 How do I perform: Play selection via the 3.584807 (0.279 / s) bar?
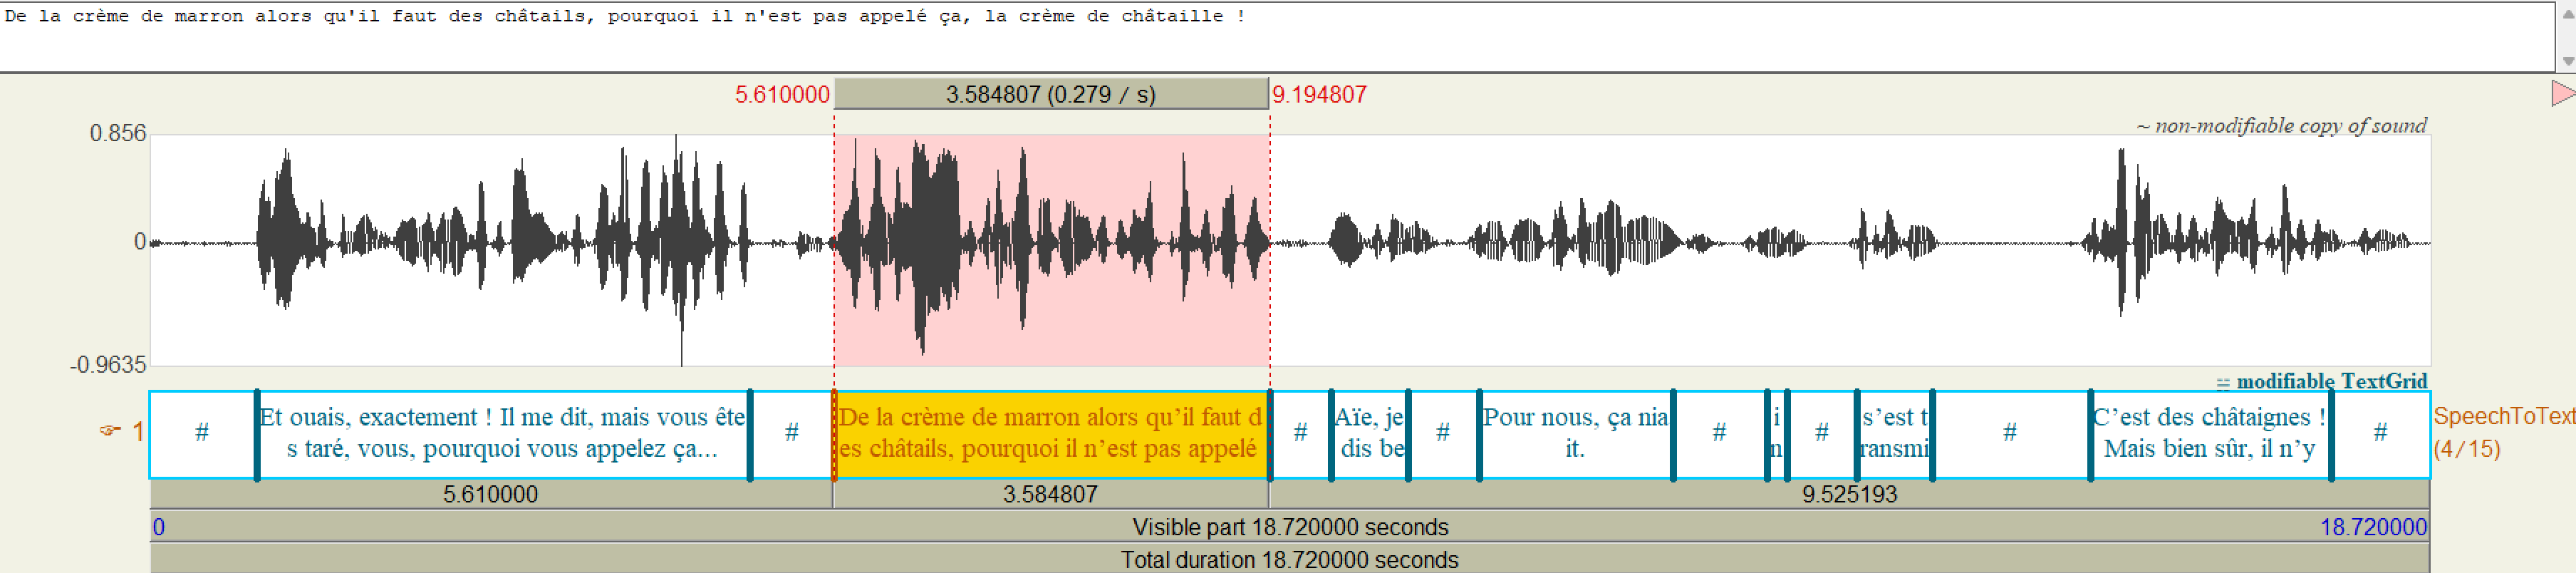pyautogui.click(x=1050, y=95)
